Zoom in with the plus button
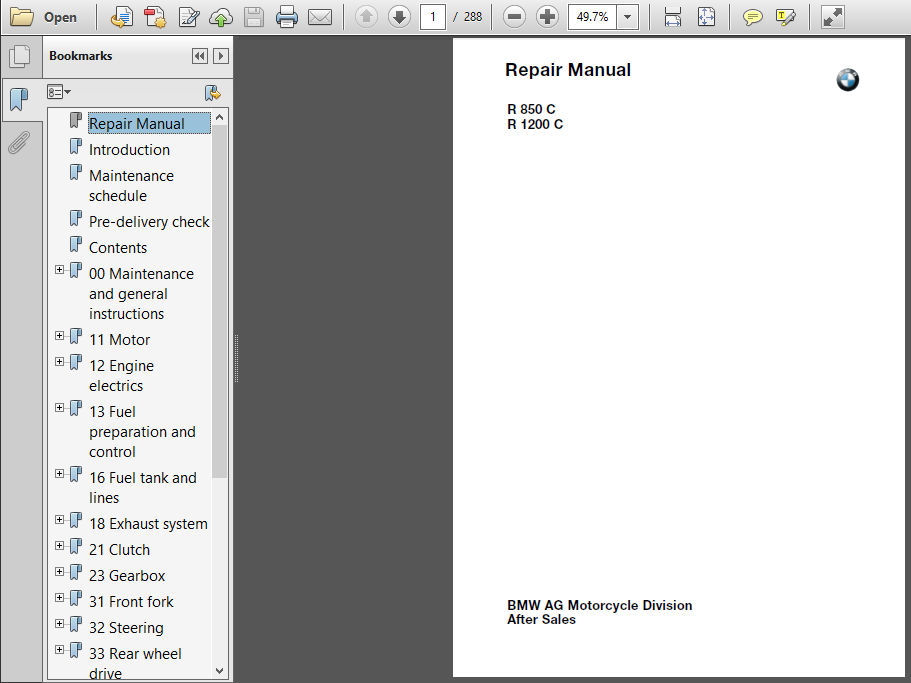Viewport: 911px width, 683px height. coord(547,17)
